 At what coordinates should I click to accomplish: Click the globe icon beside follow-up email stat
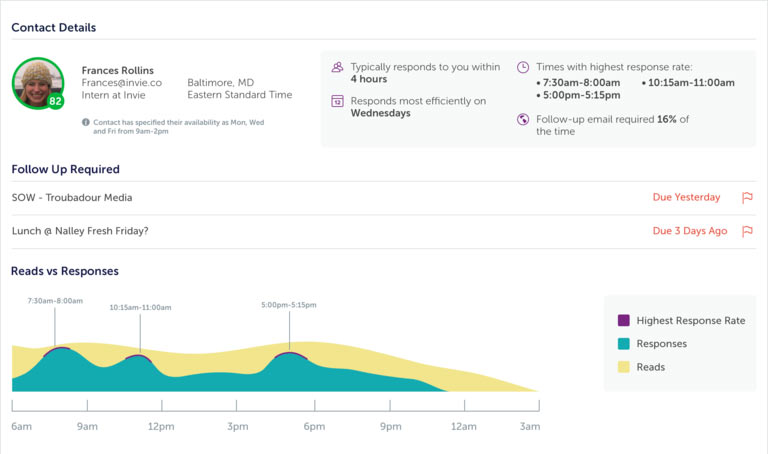pos(523,120)
